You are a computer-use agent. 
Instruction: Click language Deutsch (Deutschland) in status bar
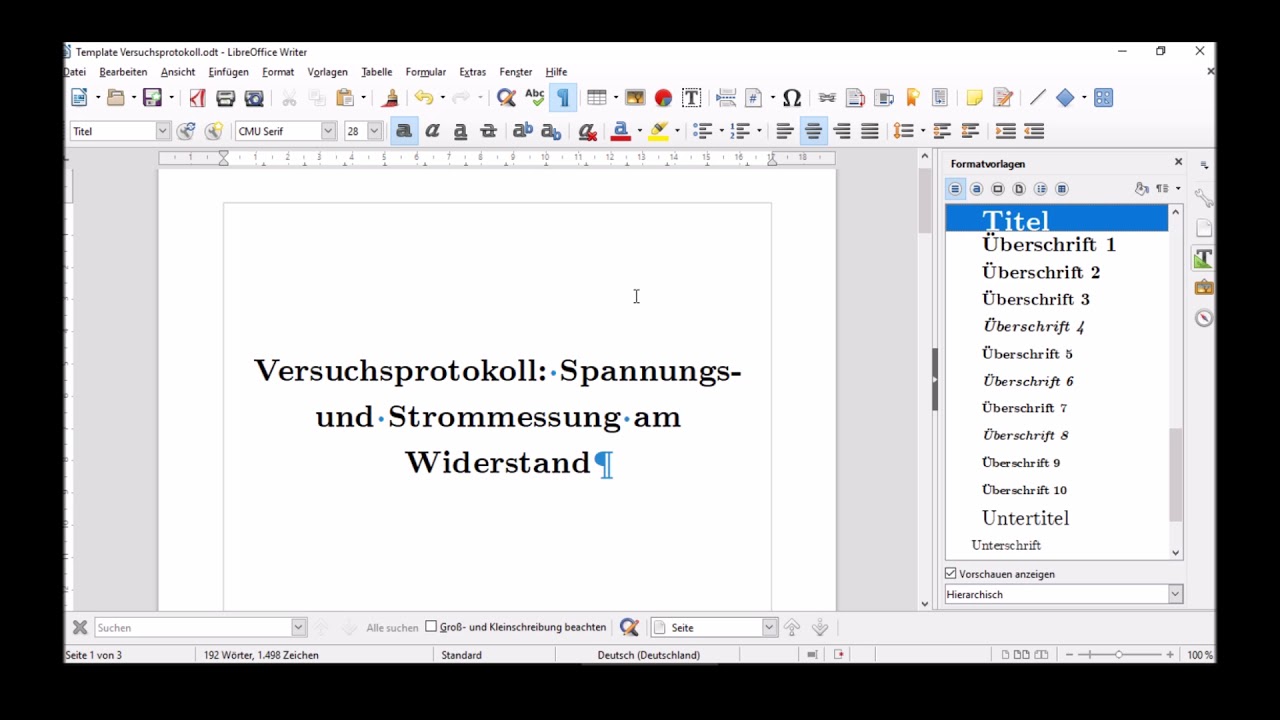[649, 655]
